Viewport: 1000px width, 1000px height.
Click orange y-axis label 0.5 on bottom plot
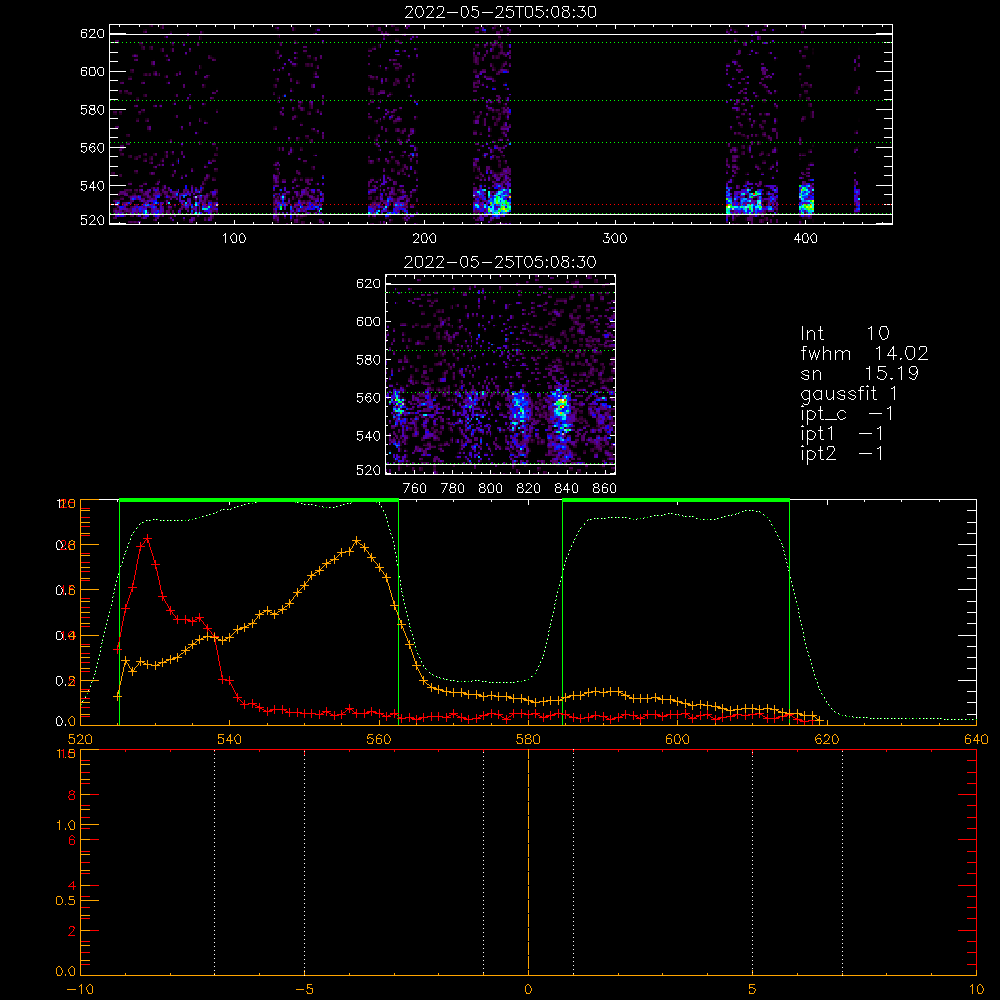(x=66, y=901)
